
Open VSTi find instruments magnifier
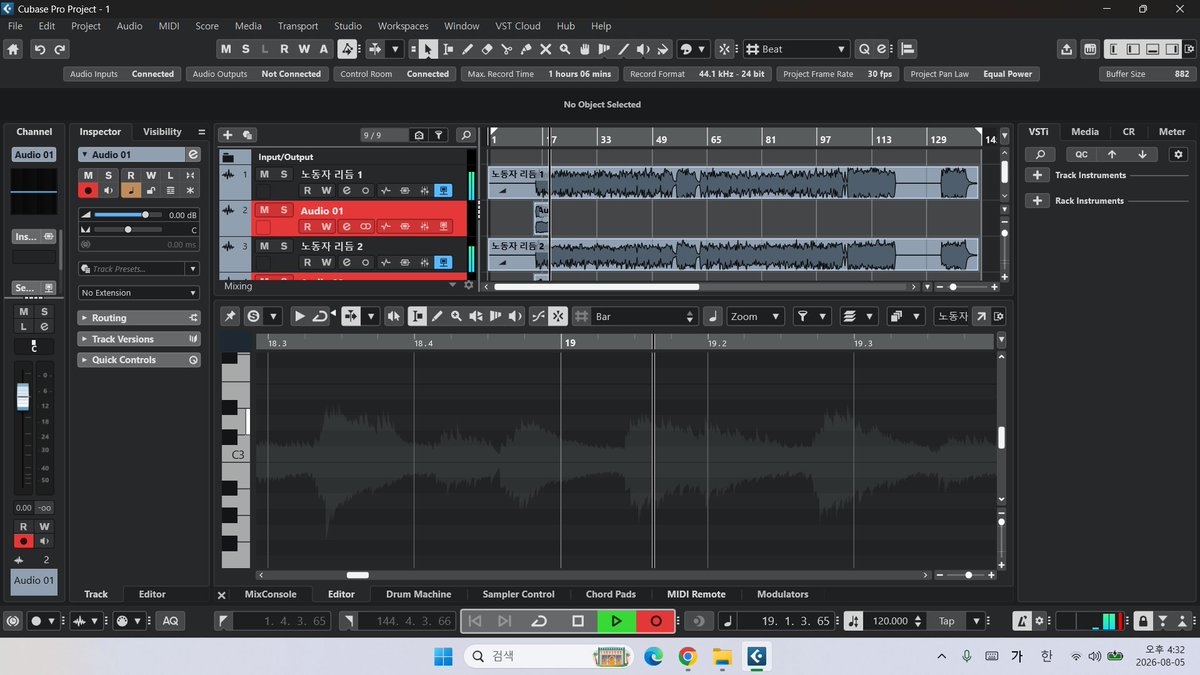[1040, 155]
